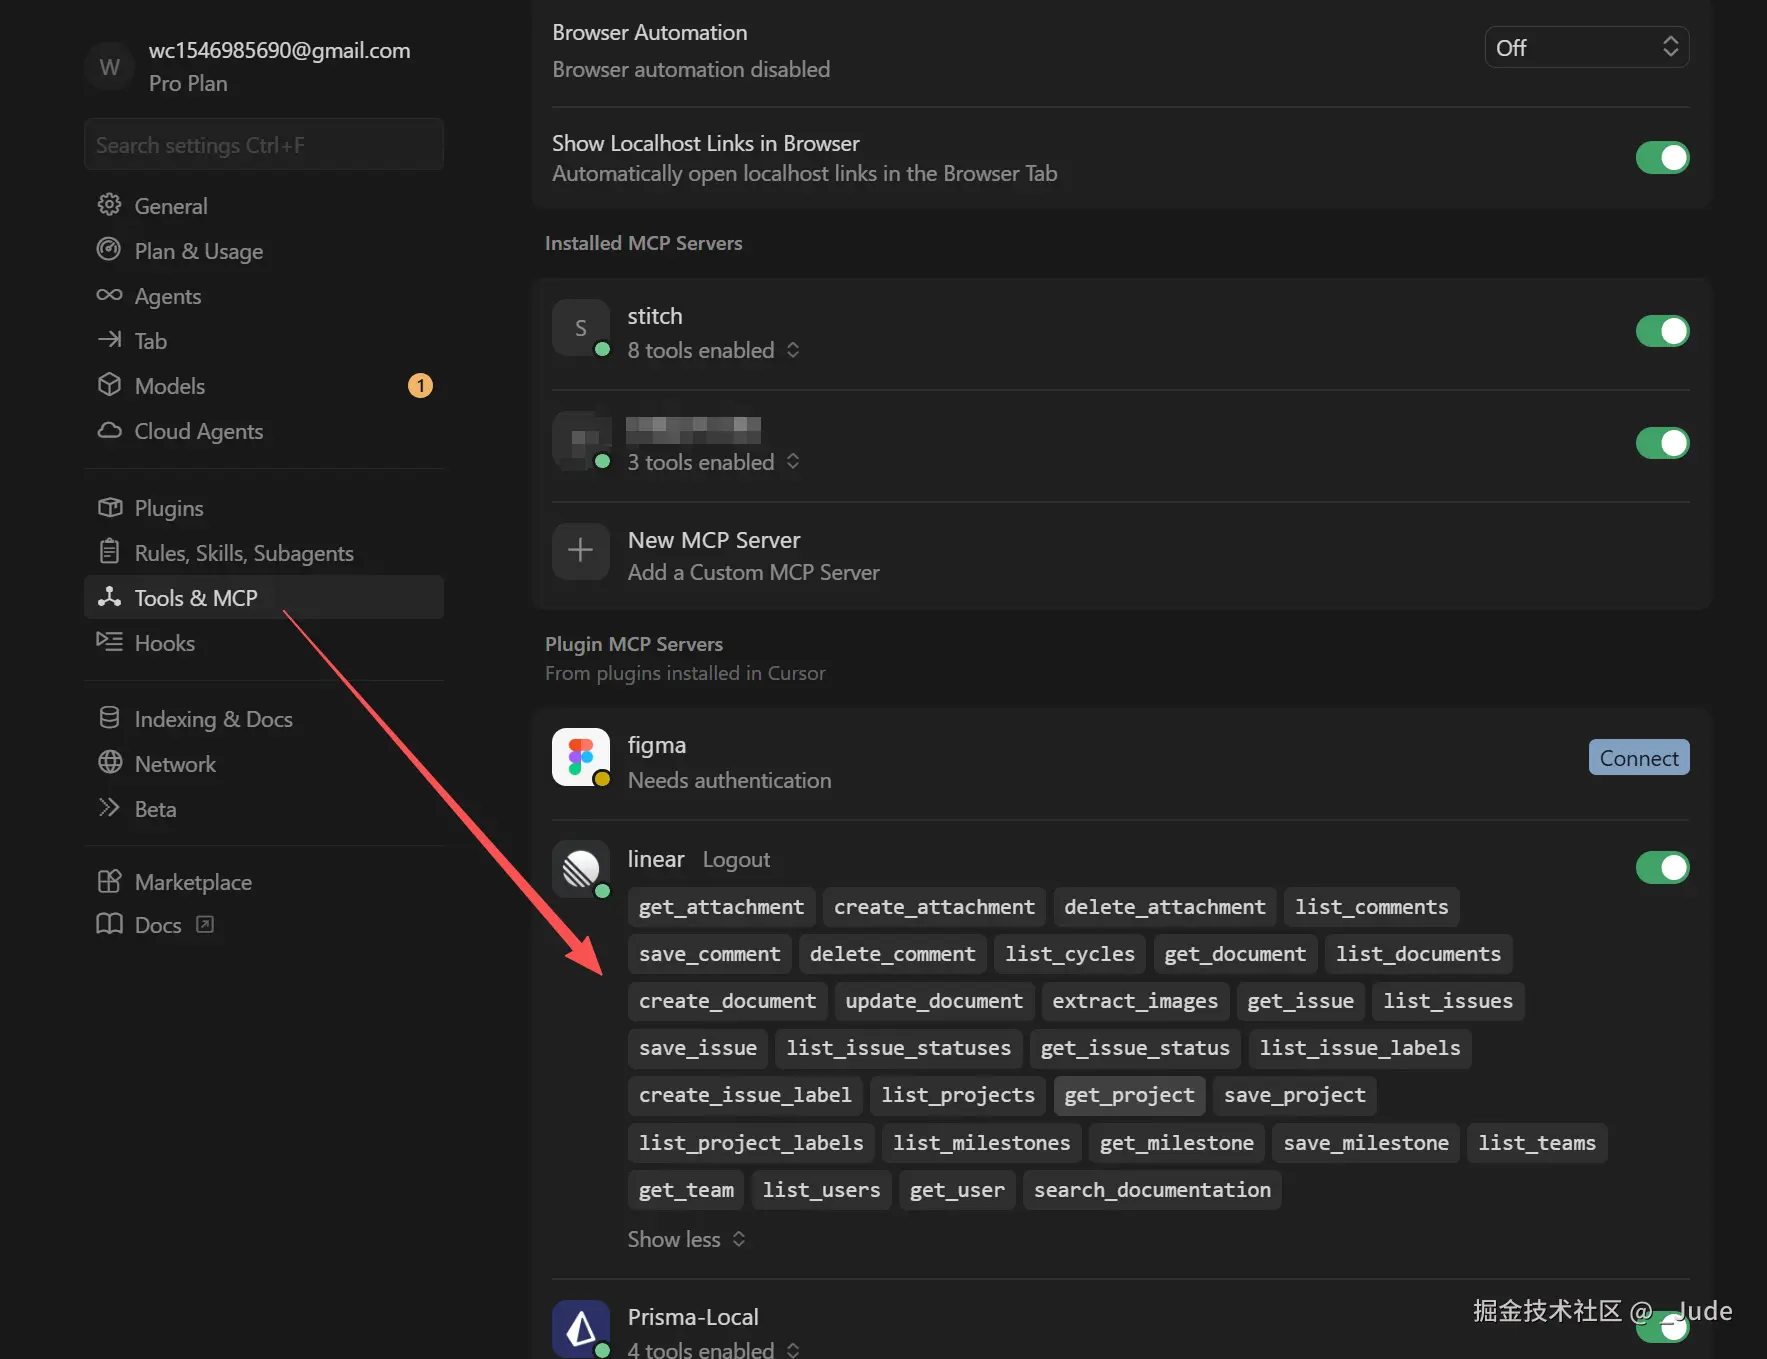Add a New MCP Server

tap(1120, 556)
